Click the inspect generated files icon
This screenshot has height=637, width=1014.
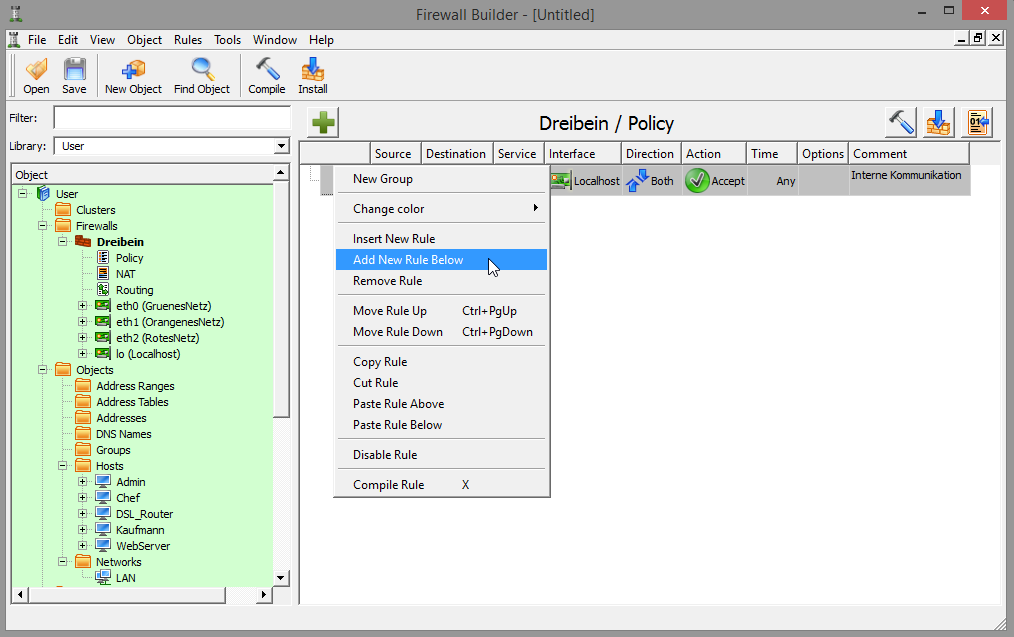pyautogui.click(x=977, y=123)
